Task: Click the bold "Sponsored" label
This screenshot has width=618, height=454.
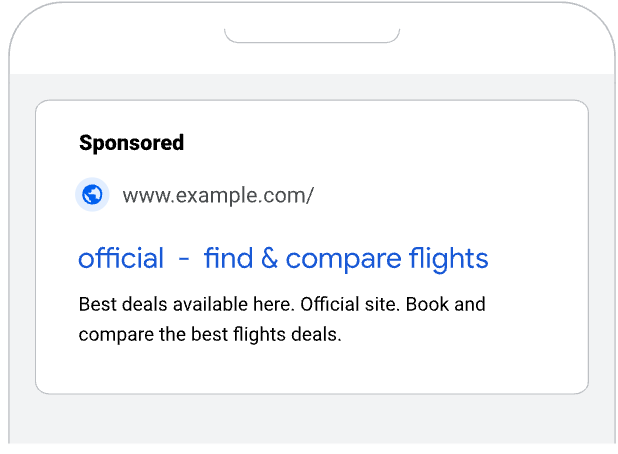Action: pyautogui.click(x=131, y=143)
